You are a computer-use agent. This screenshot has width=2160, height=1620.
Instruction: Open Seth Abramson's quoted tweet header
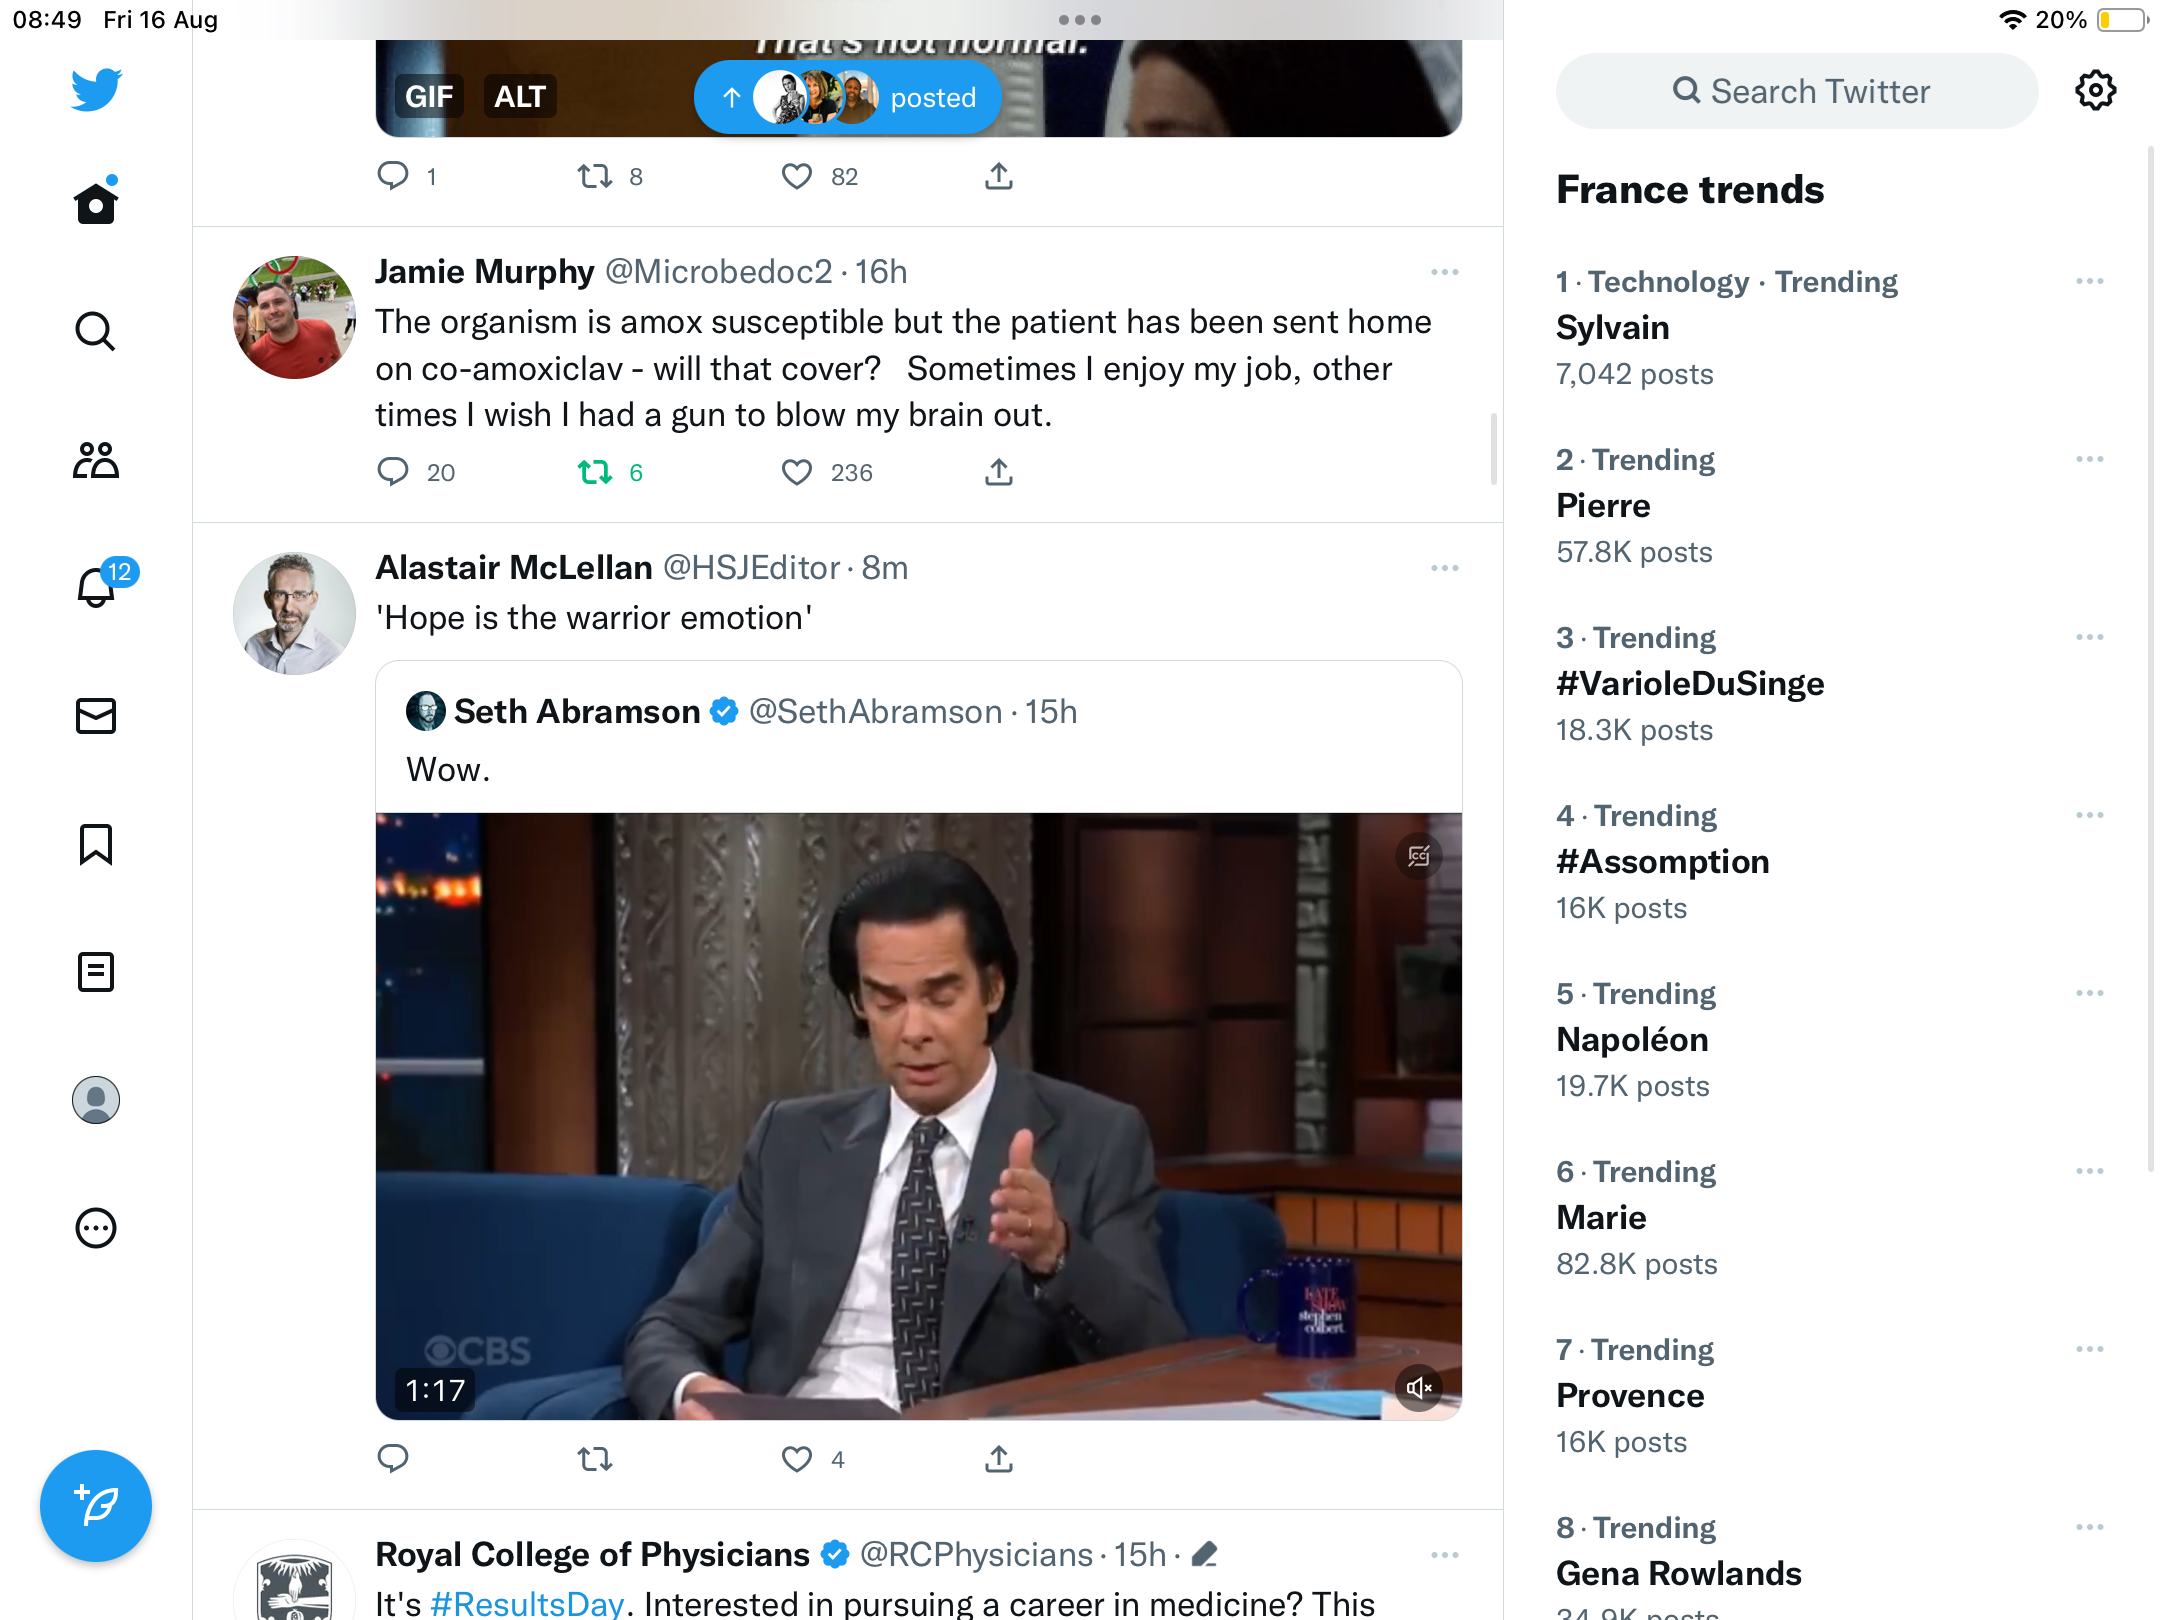click(742, 712)
